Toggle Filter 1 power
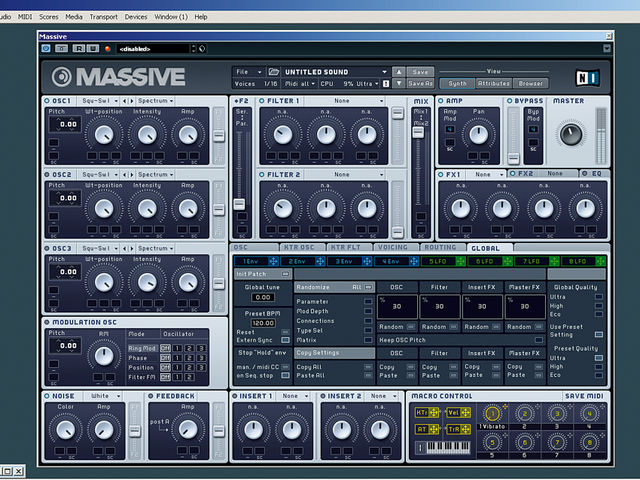The image size is (640, 480). [262, 100]
